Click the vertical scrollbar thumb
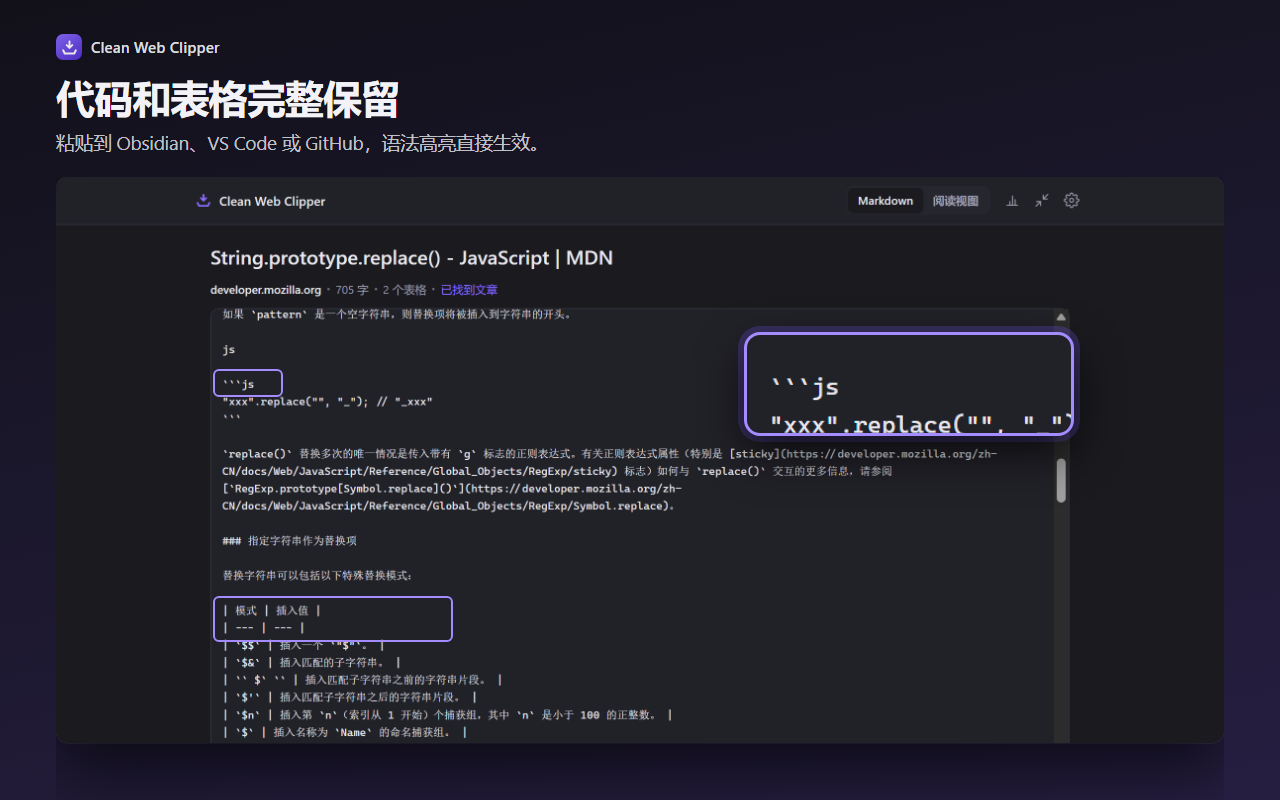This screenshot has width=1280, height=800. point(1061,480)
